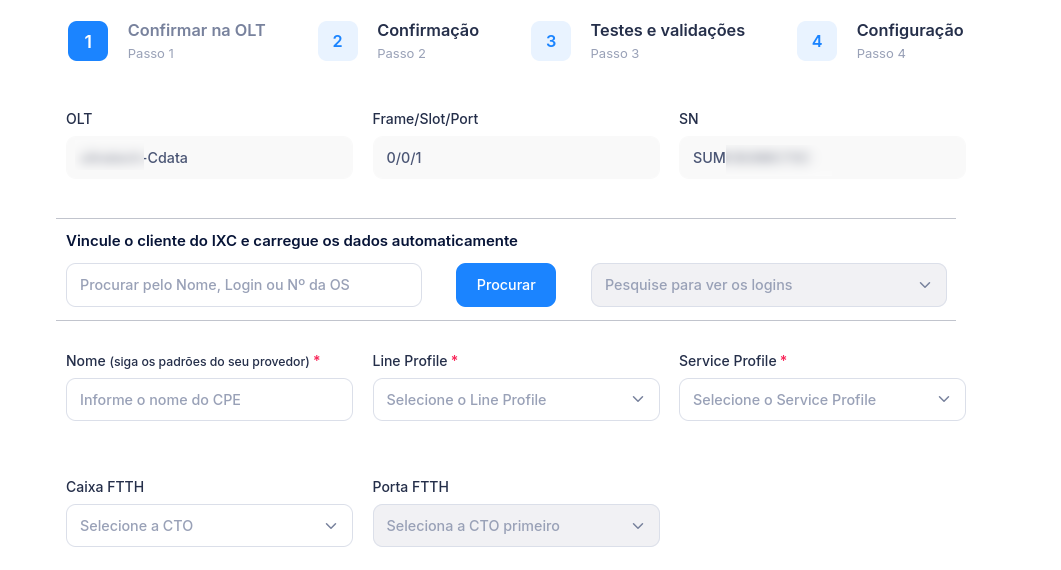Click the step 2 number badge
Screen dimensions: 1061x570
tap(337, 41)
